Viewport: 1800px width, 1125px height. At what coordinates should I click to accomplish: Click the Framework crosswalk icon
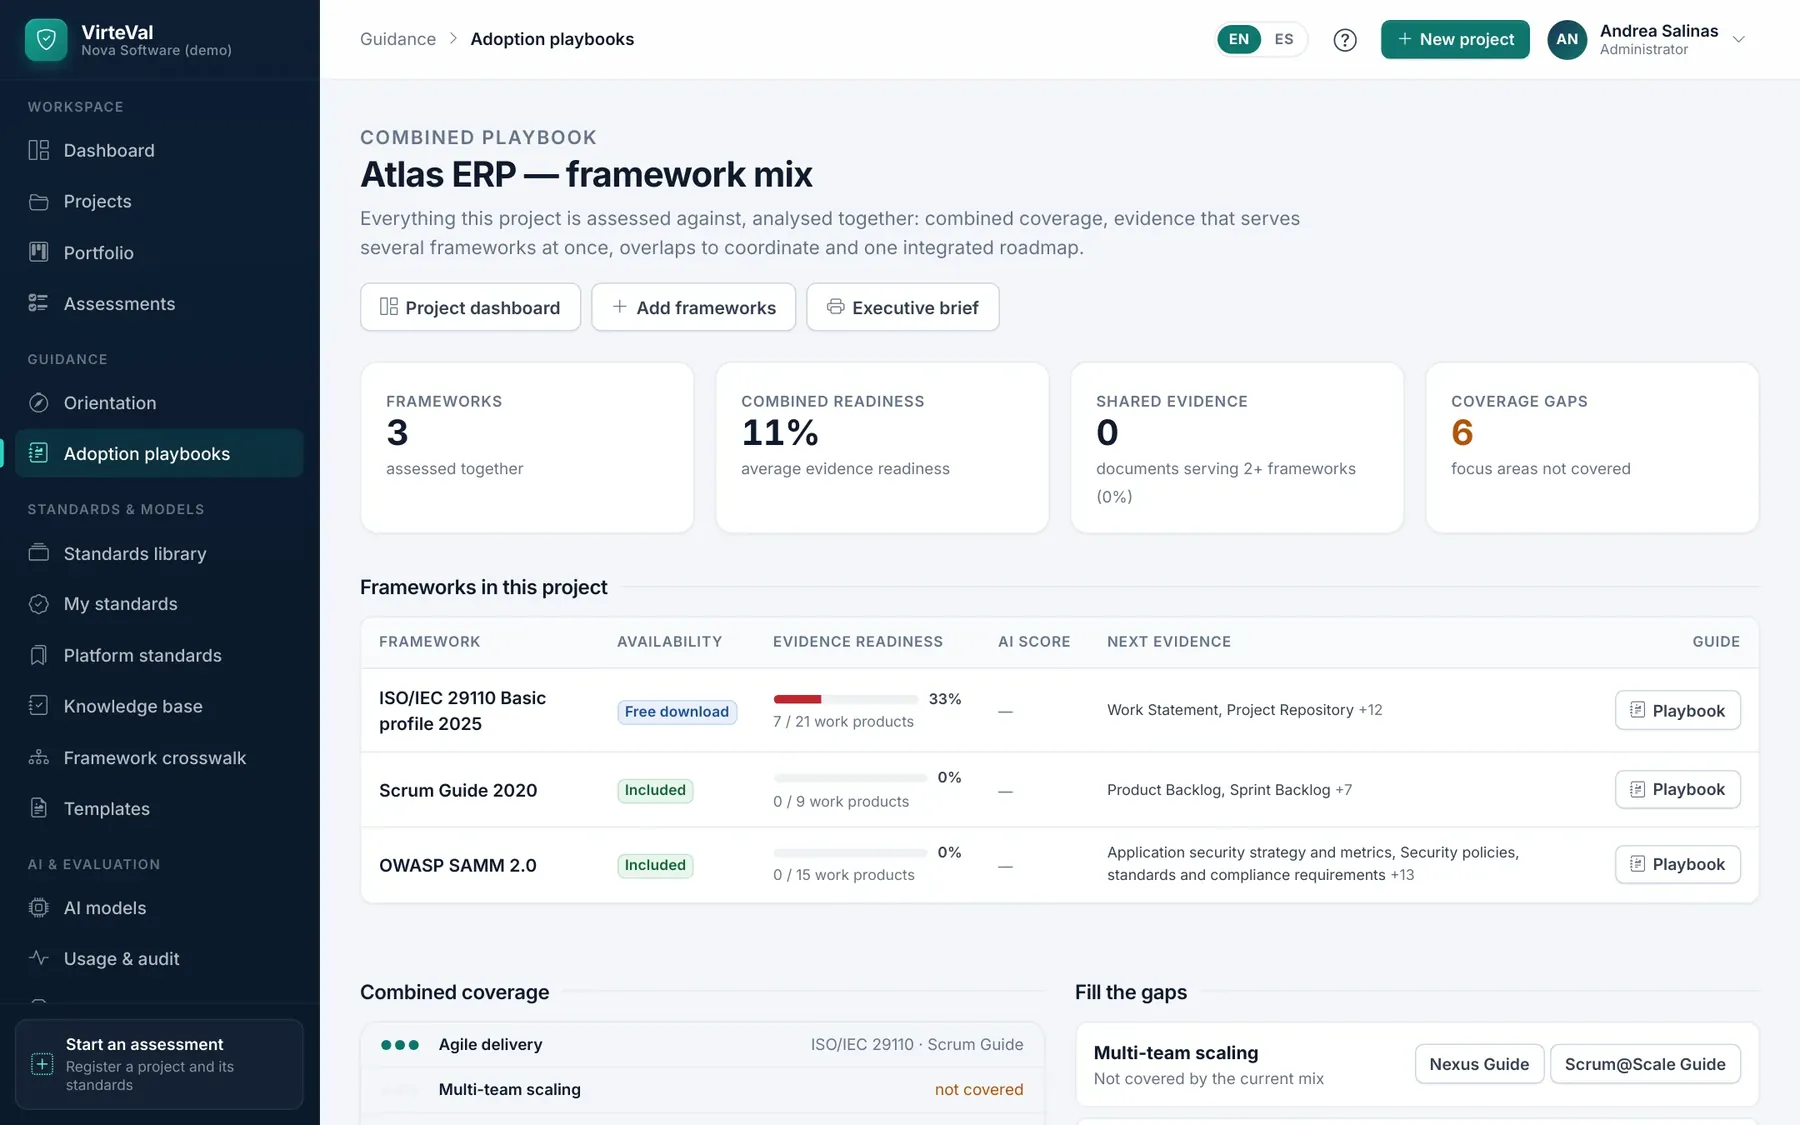click(39, 757)
